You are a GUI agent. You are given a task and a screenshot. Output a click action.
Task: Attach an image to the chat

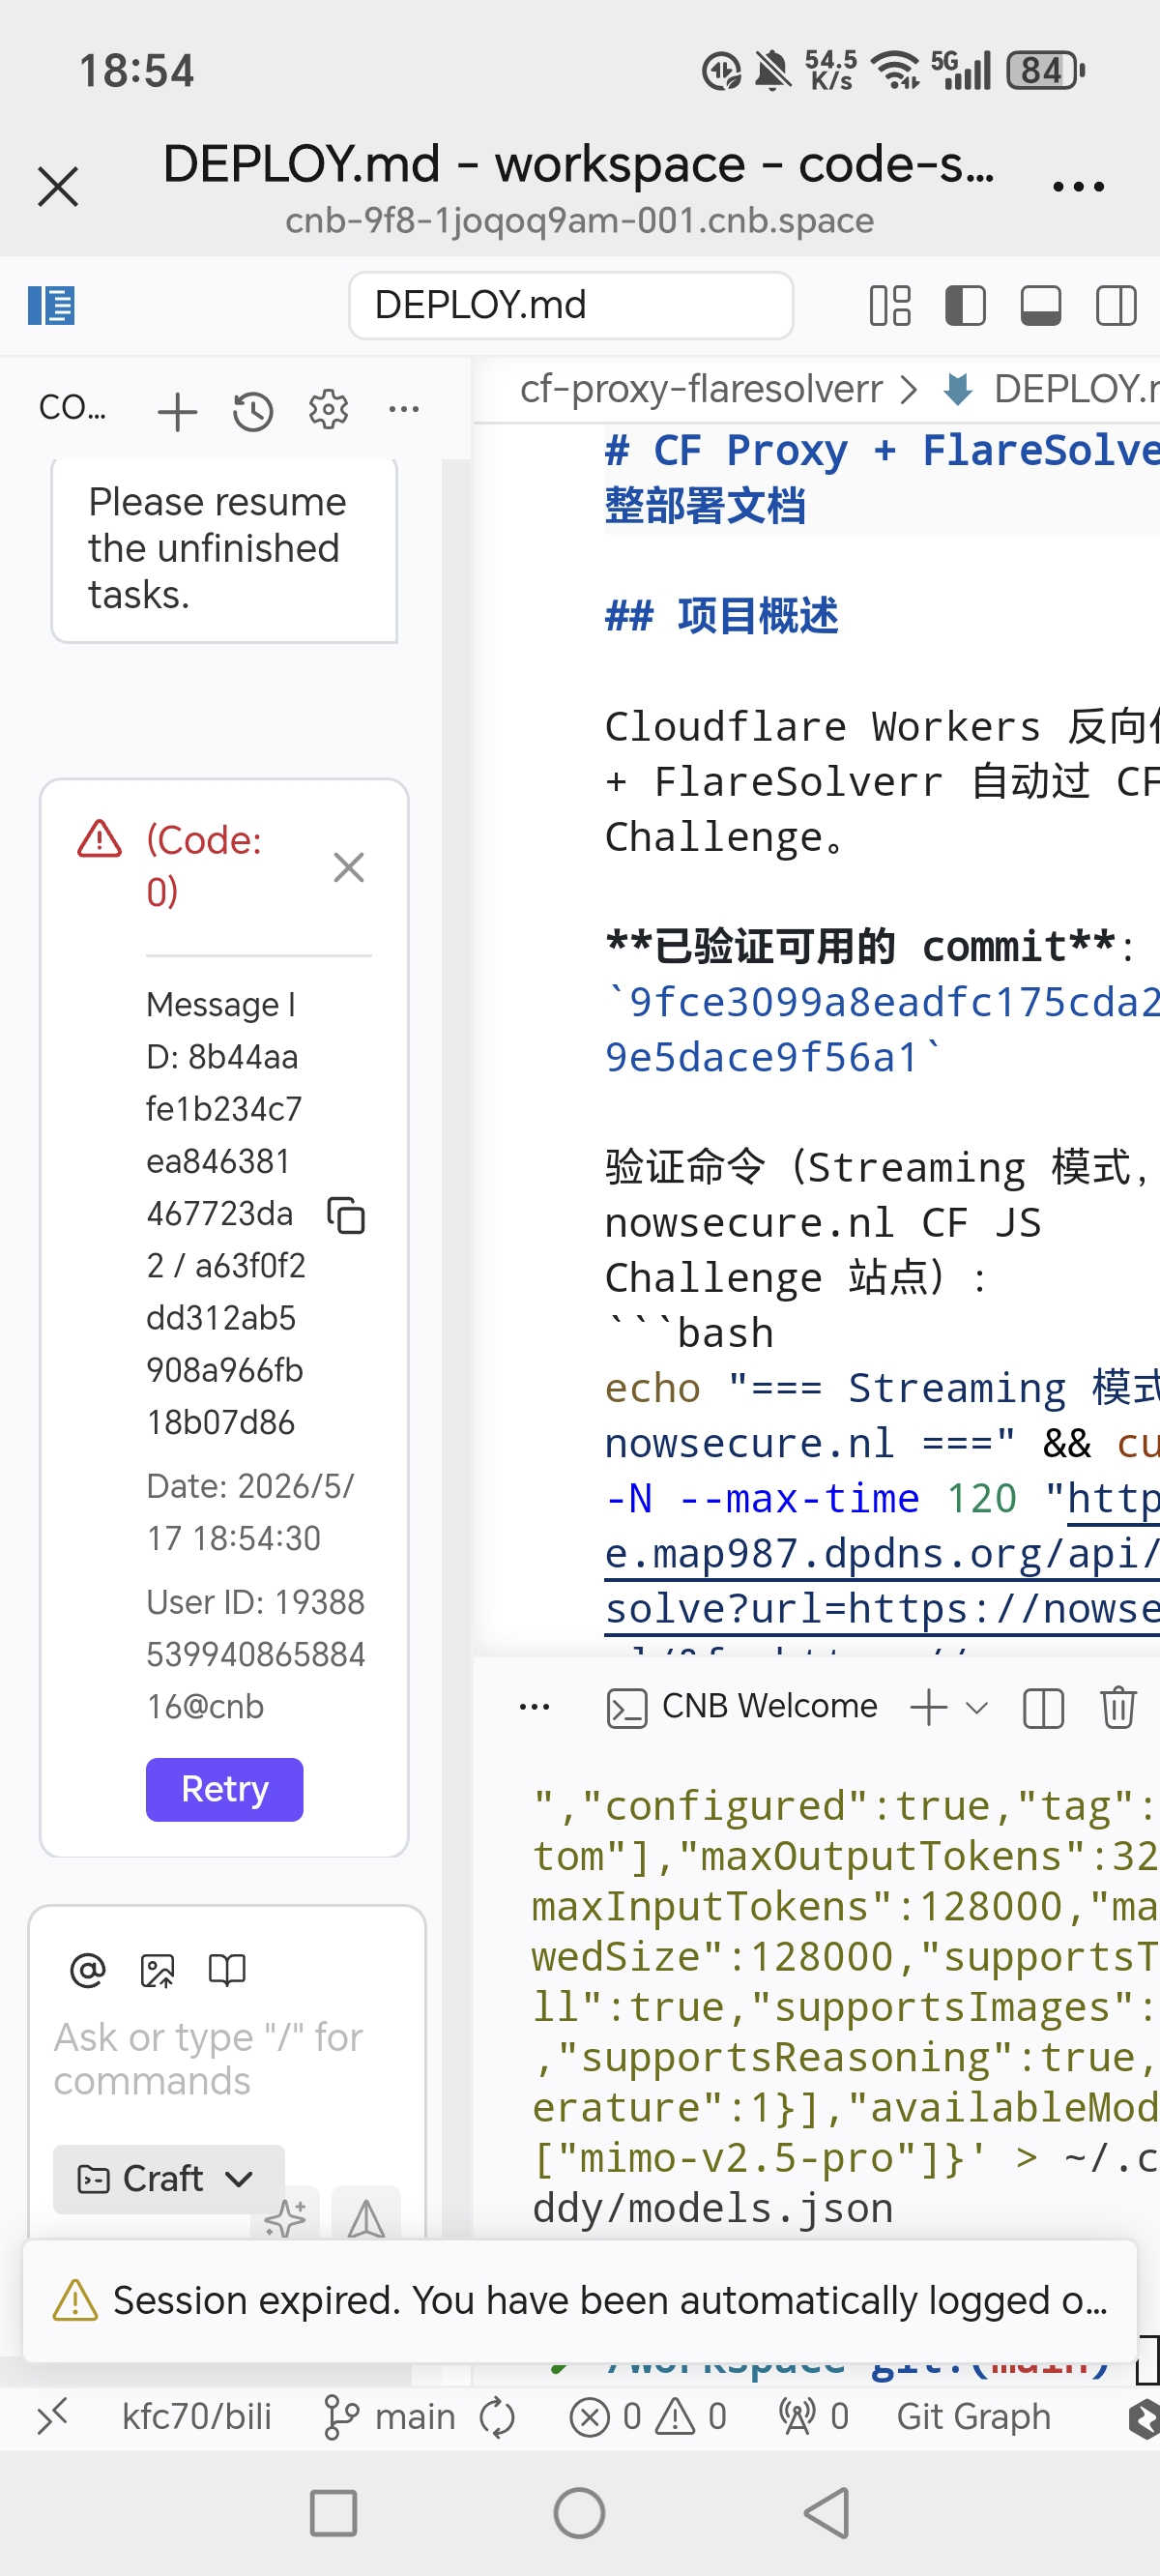(157, 1970)
